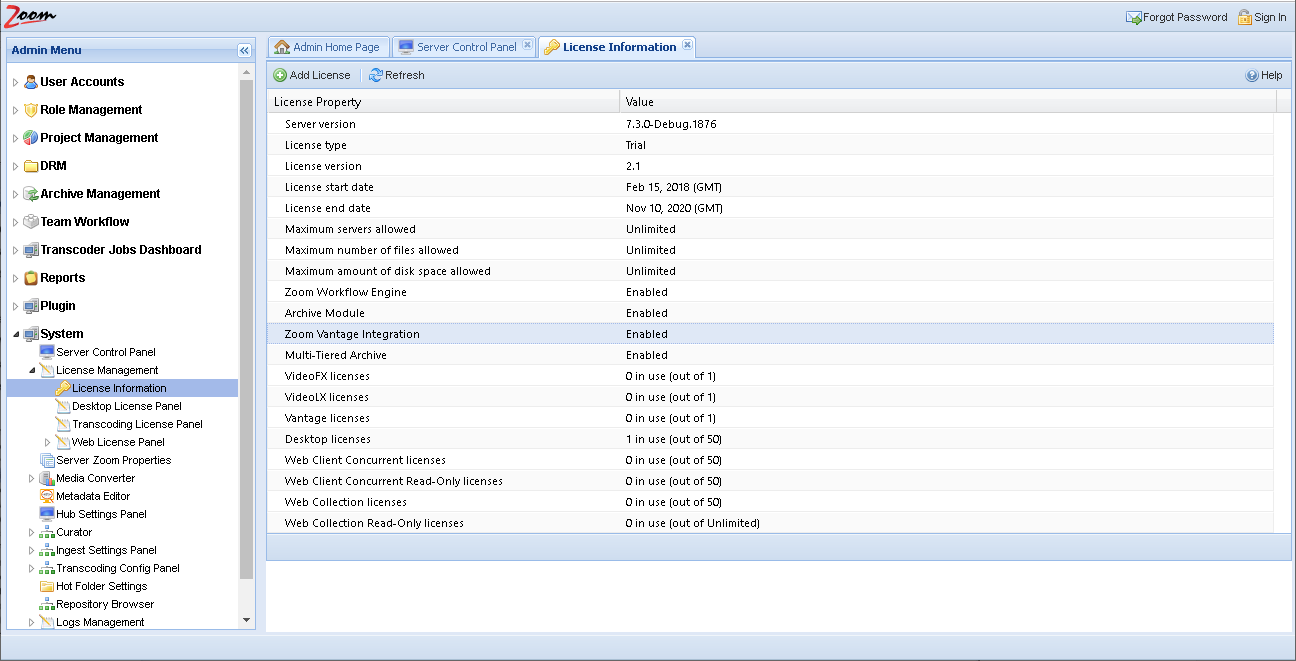1296x661 pixels.
Task: Open Desktop License Panel
Action: [x=127, y=406]
